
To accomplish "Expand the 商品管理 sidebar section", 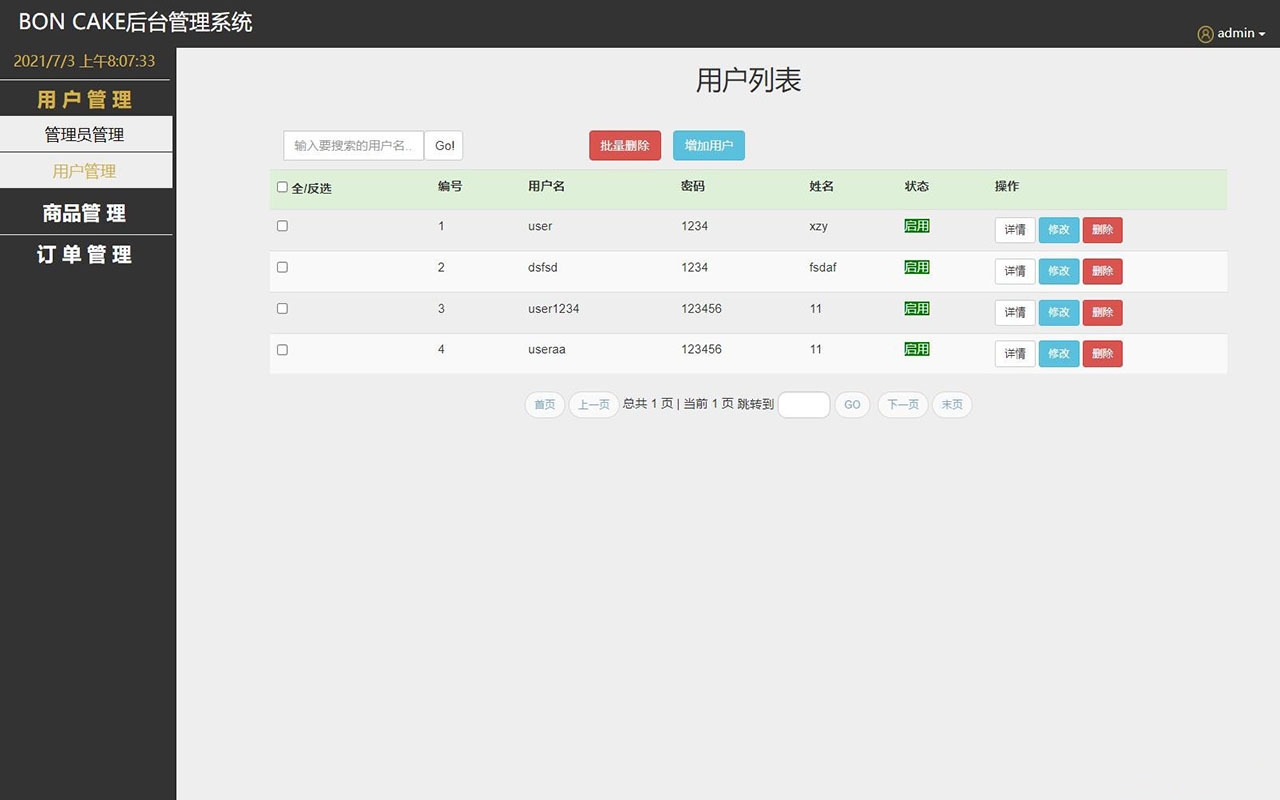I will [x=85, y=213].
